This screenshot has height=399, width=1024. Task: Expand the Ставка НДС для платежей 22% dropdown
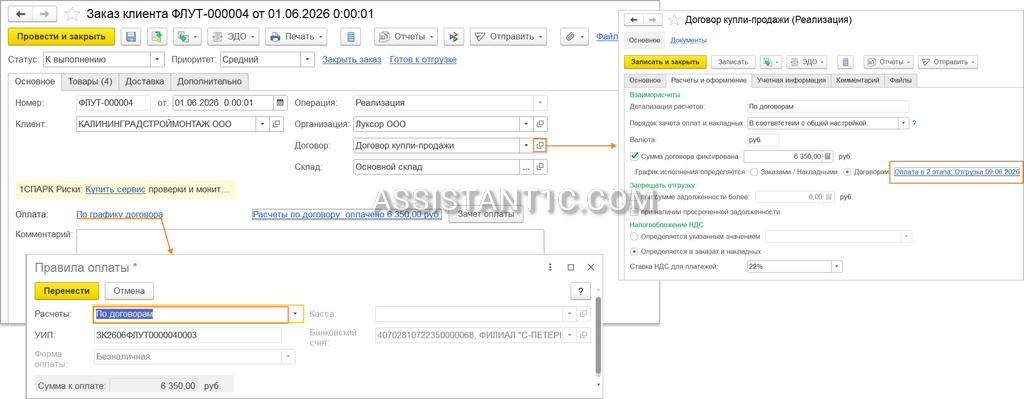click(837, 266)
